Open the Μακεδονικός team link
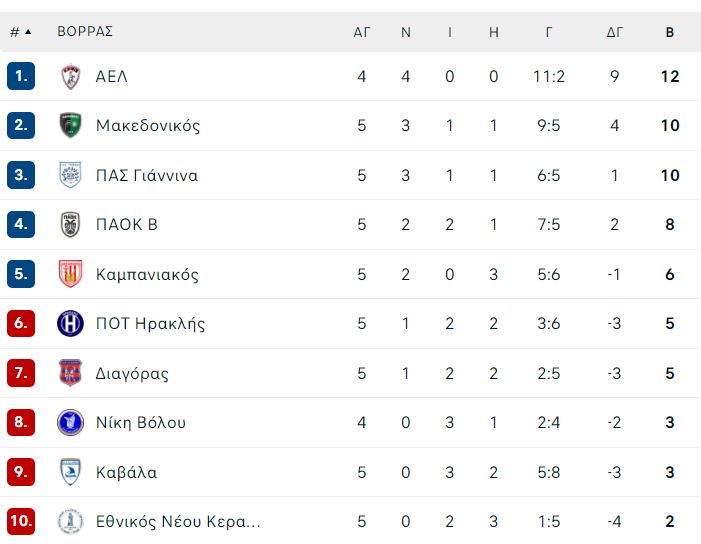This screenshot has width=701, height=544. (x=148, y=126)
